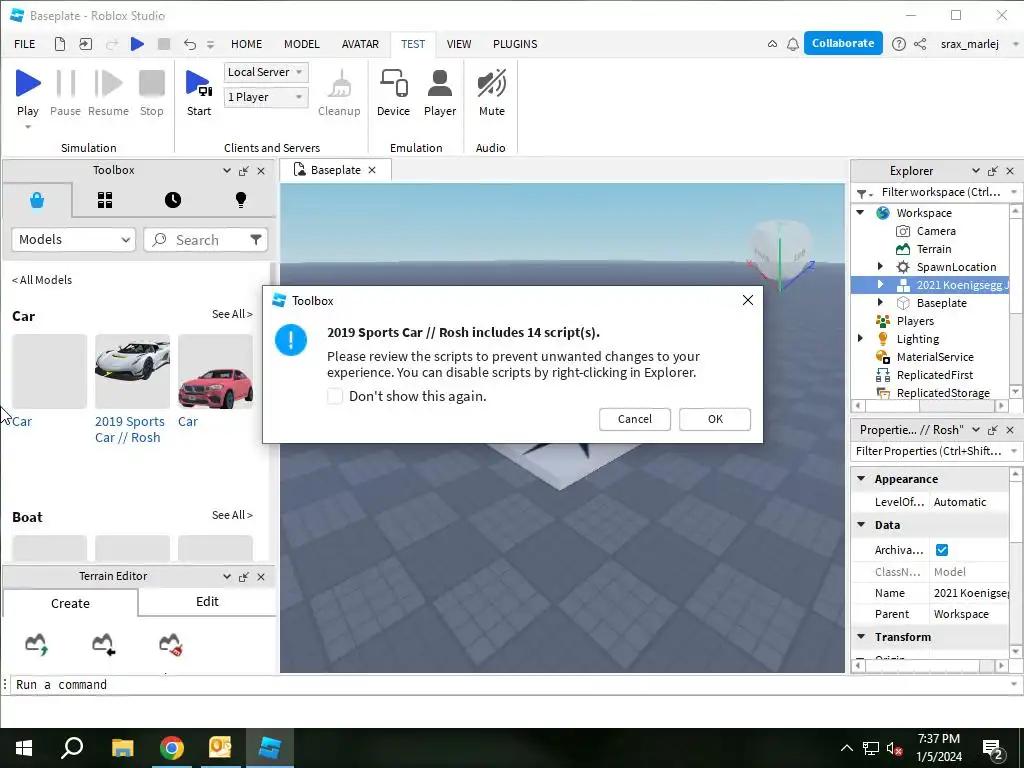Viewport: 1024px width, 768px height.
Task: Switch to the AVATAR ribbon tab
Action: (x=360, y=44)
